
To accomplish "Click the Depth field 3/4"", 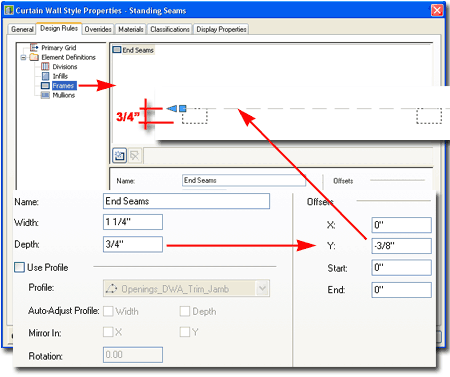I will click(133, 244).
